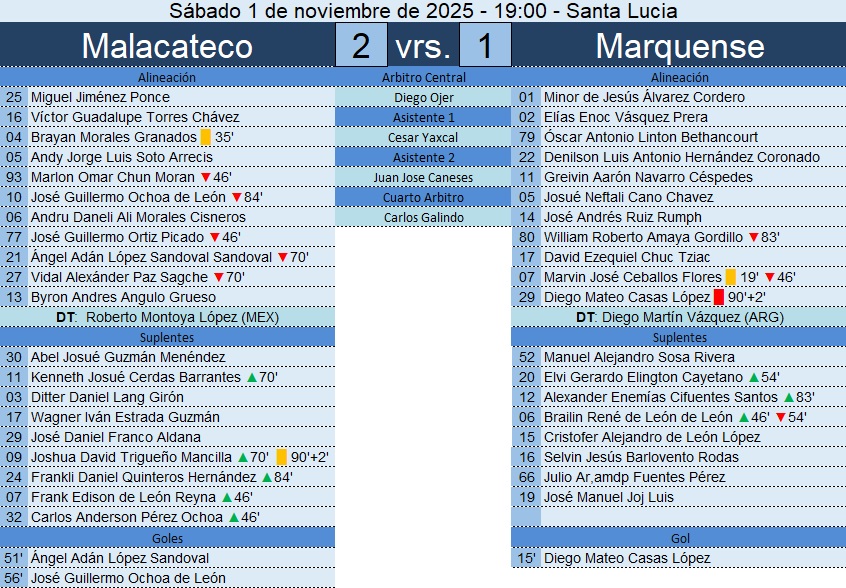Click the red arrow beside William Roberto Amaya Gordillo
846x588 pixels.
[753, 237]
